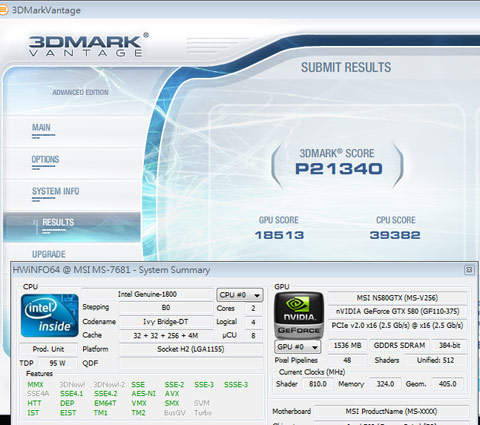
Task: Click the AVX feature label
Action: pyautogui.click(x=172, y=394)
